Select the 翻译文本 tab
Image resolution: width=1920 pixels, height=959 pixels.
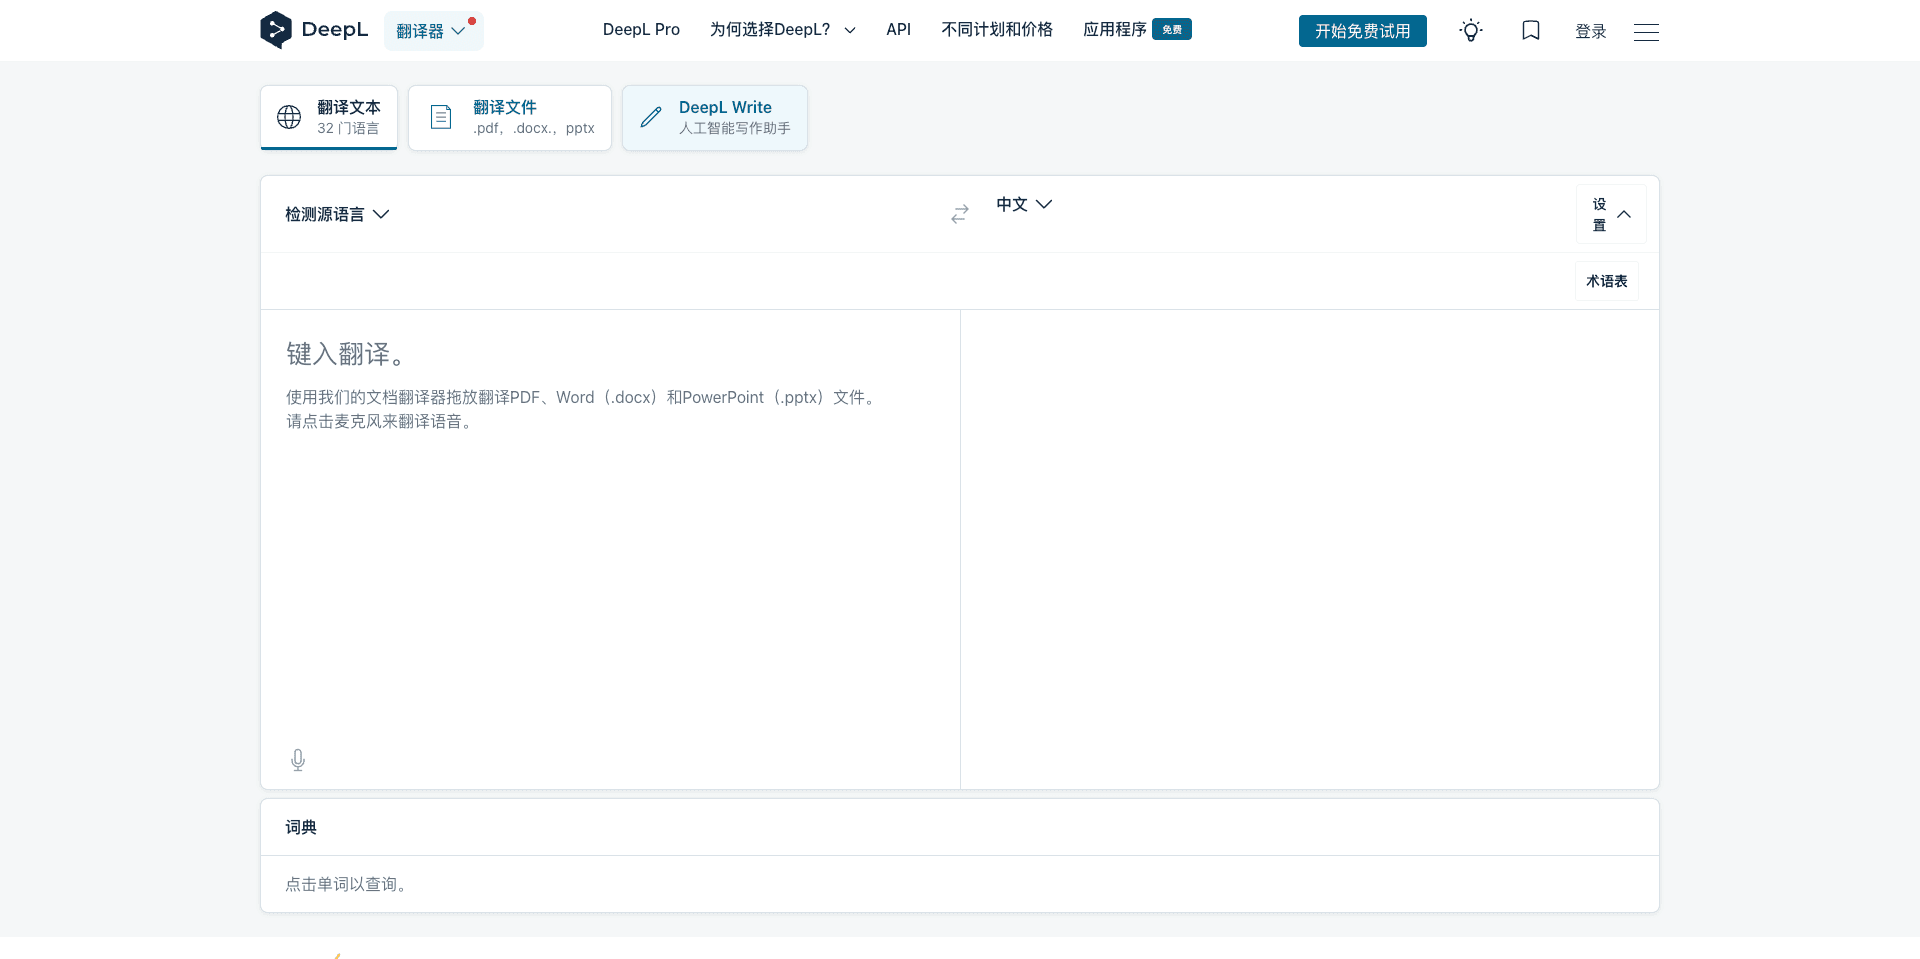[x=329, y=117]
